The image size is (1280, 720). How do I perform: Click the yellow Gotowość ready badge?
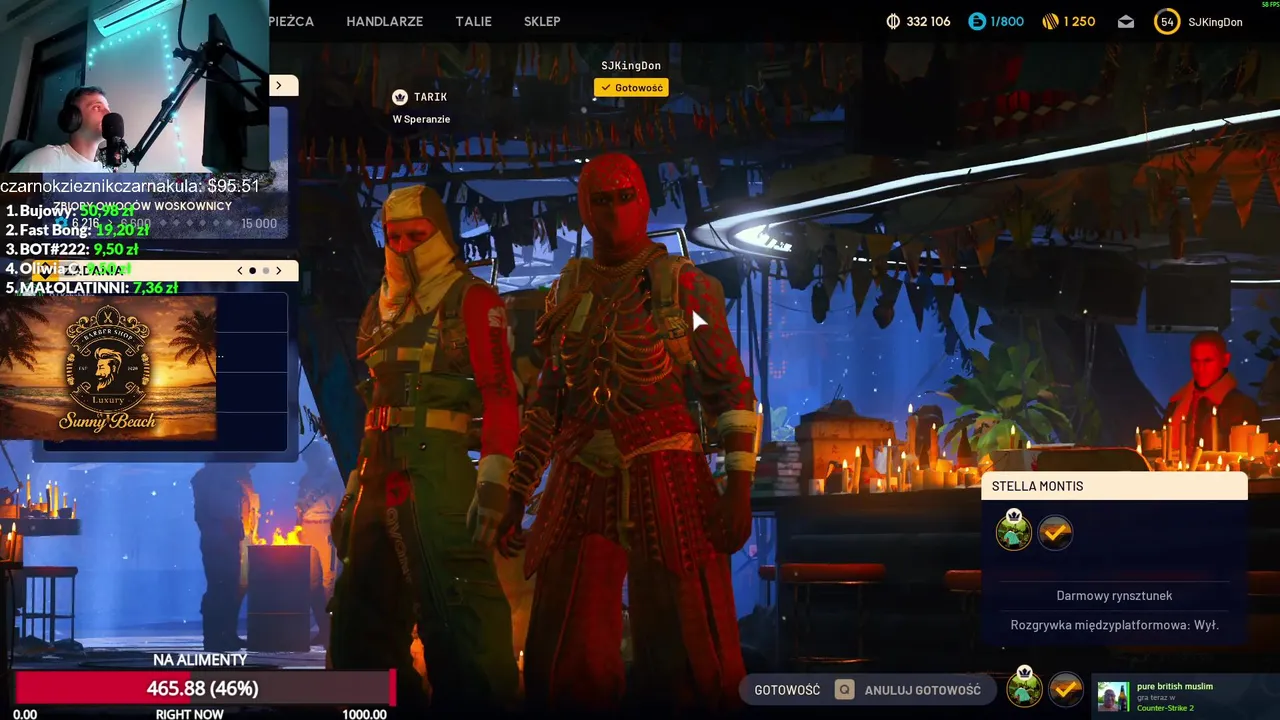click(631, 88)
